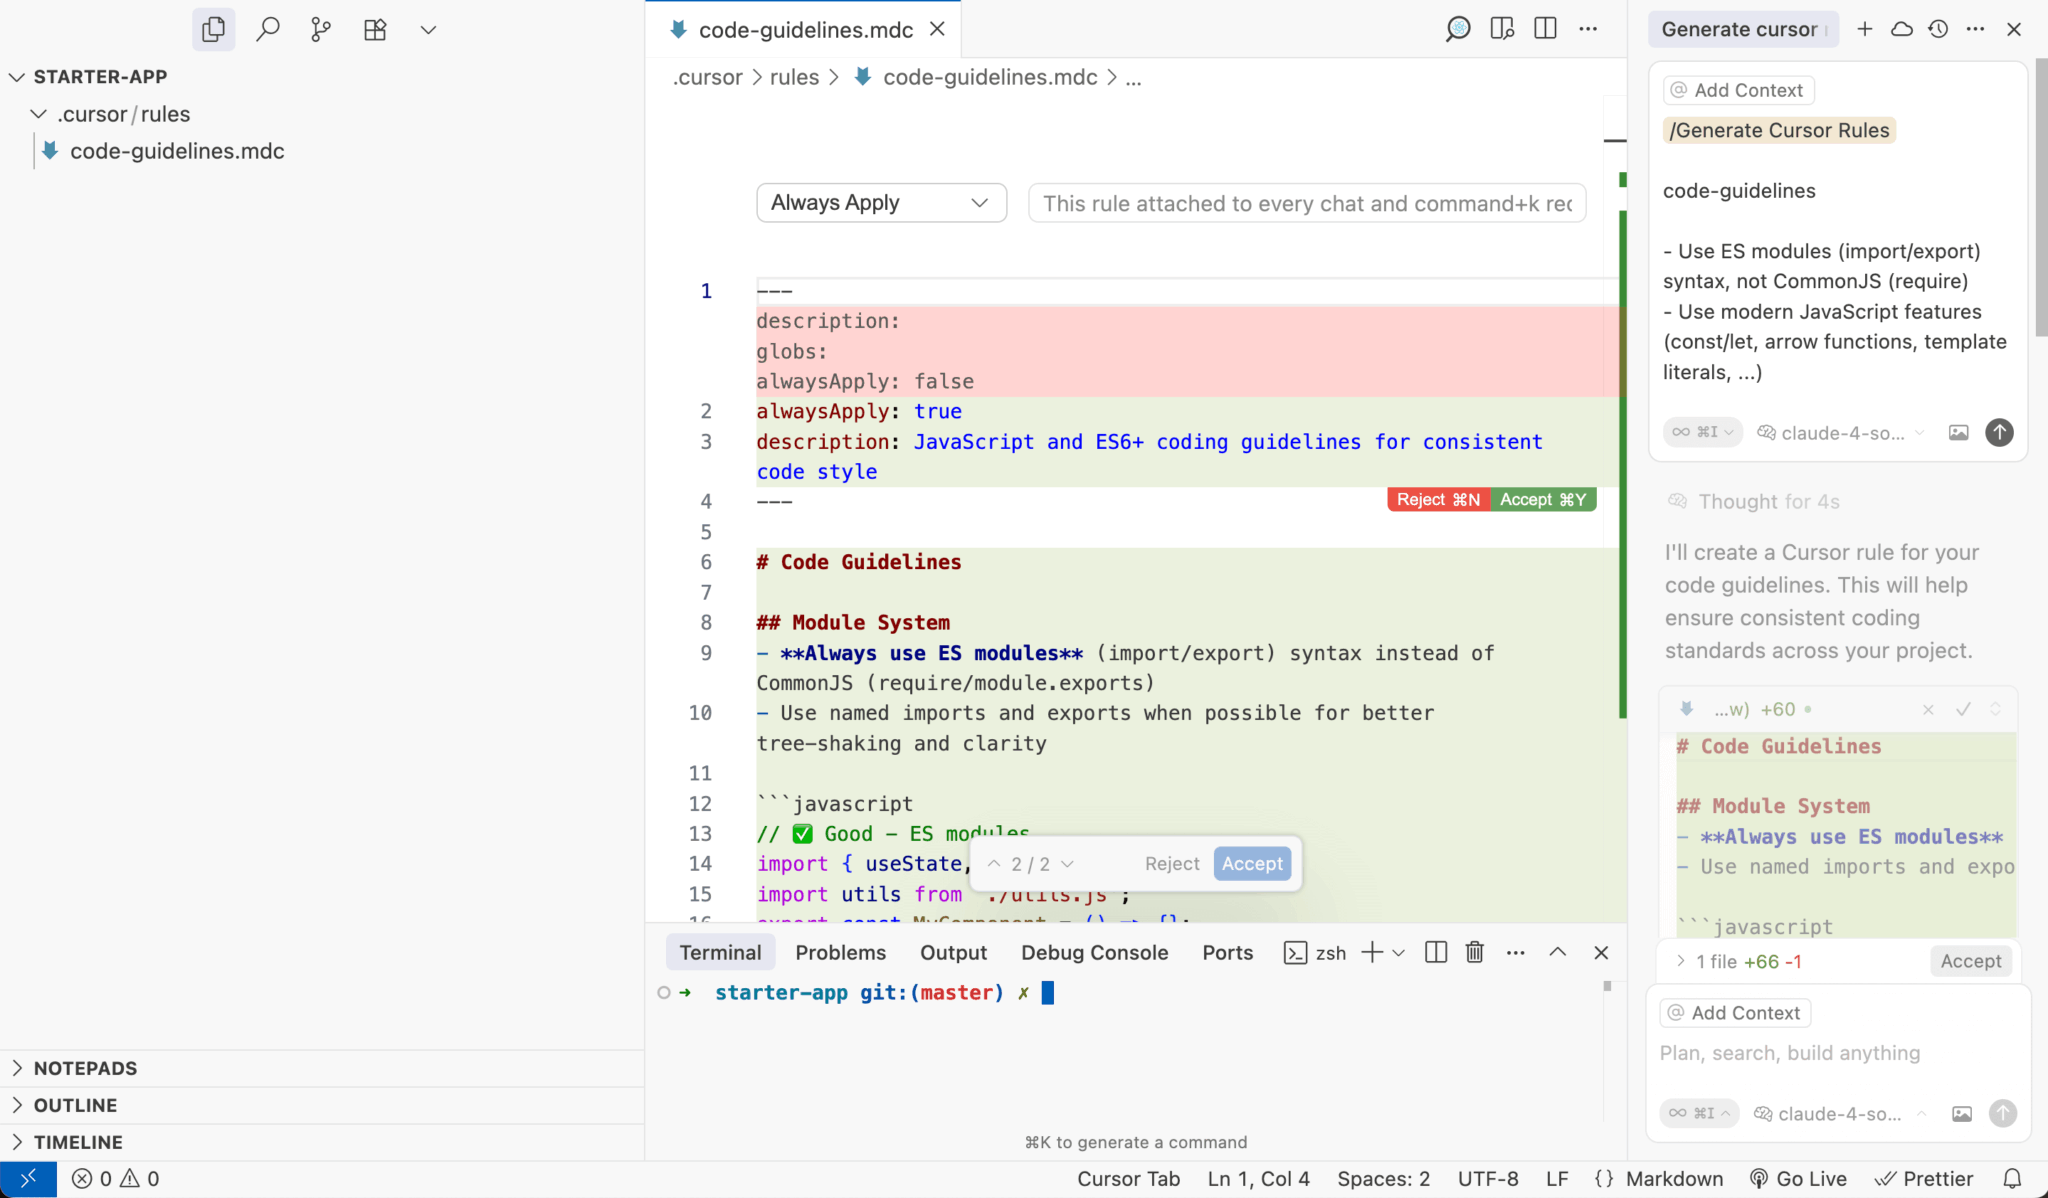The width and height of the screenshot is (2048, 1198).
Task: Click the chat bubble icon in editor toolbar
Action: (1457, 29)
